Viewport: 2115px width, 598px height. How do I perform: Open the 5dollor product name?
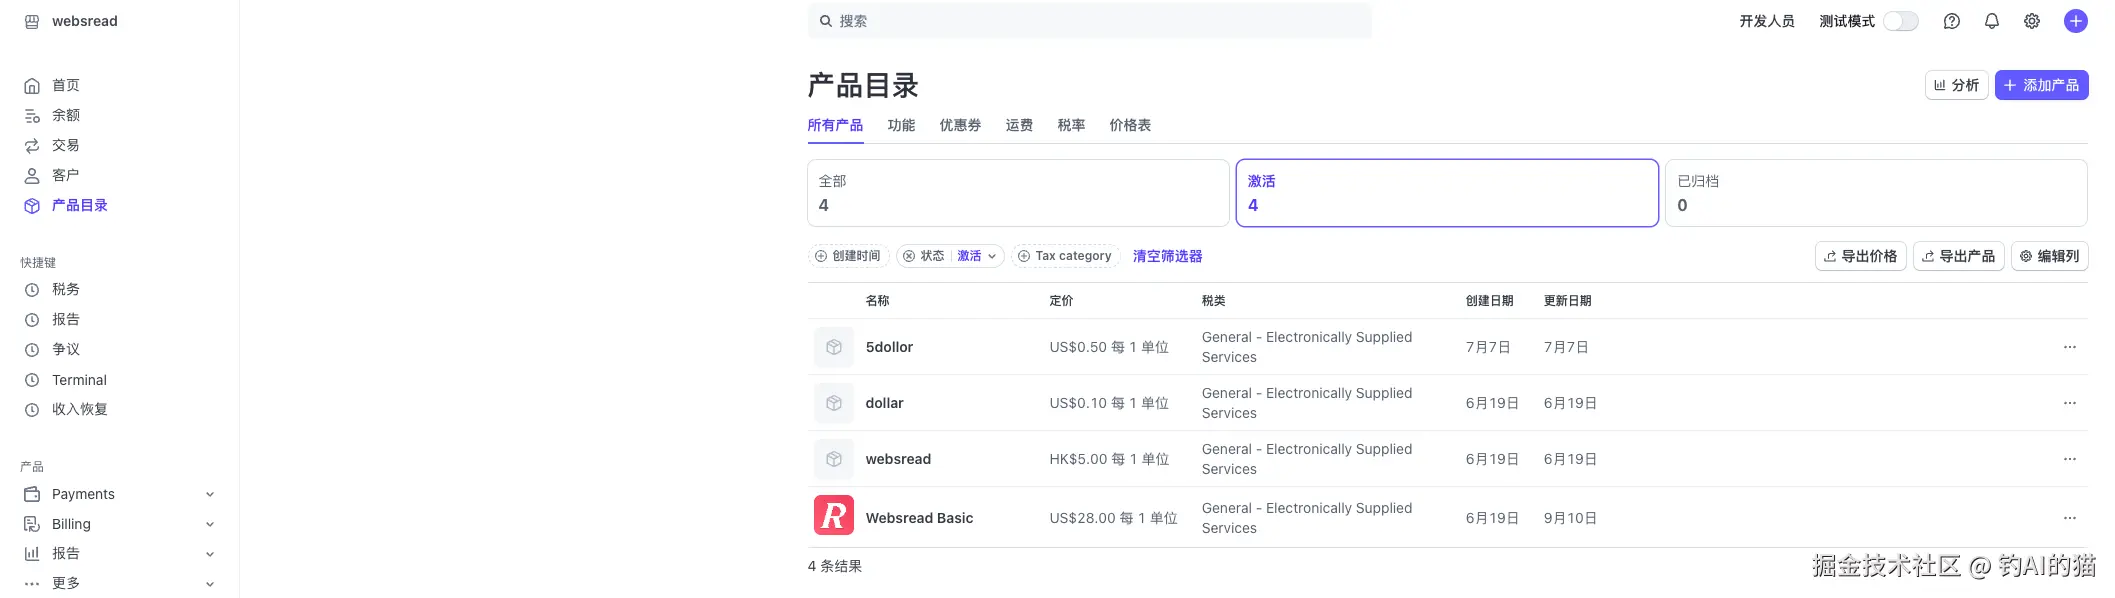pyautogui.click(x=889, y=347)
